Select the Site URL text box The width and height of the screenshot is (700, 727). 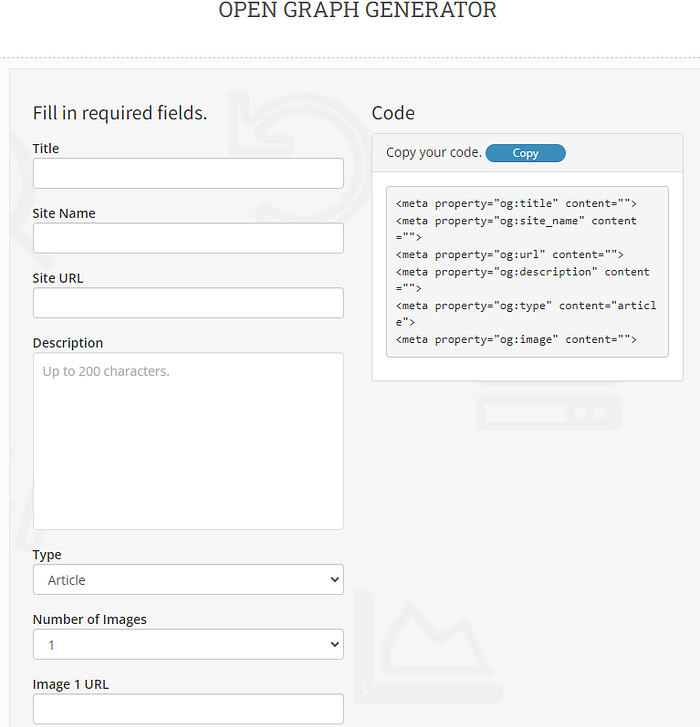point(188,303)
